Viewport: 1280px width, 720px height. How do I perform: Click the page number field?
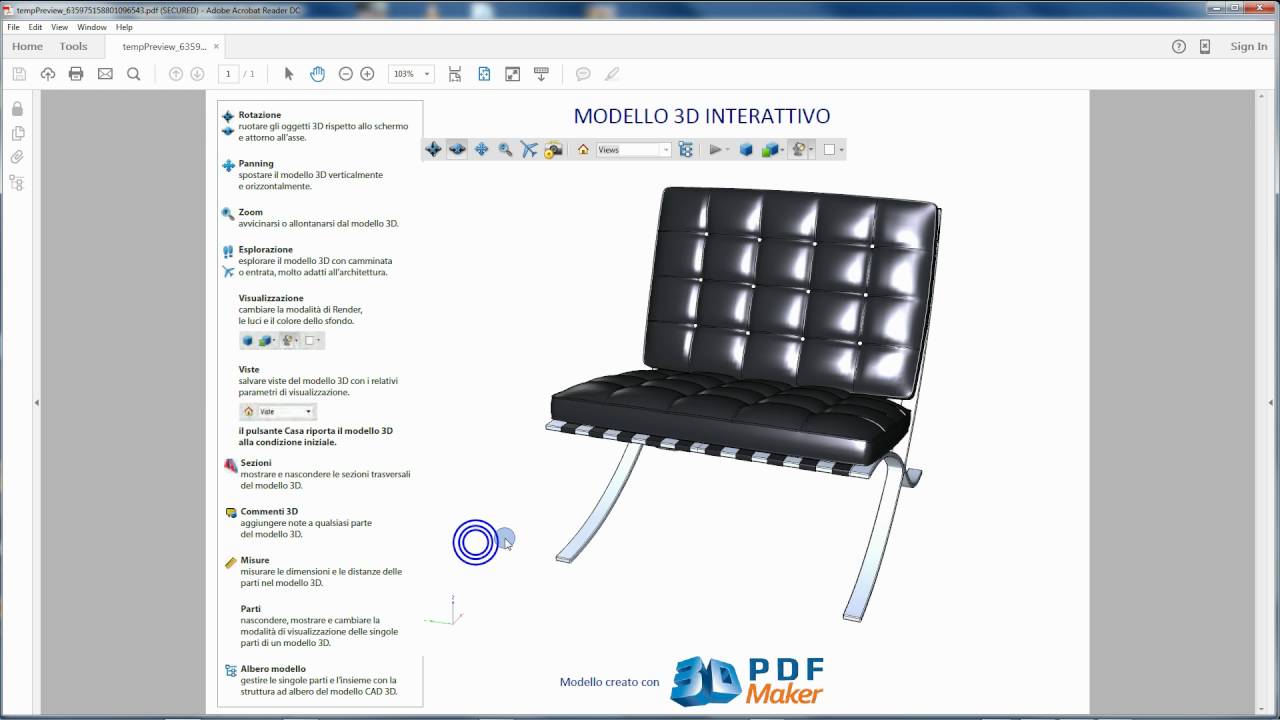[228, 74]
